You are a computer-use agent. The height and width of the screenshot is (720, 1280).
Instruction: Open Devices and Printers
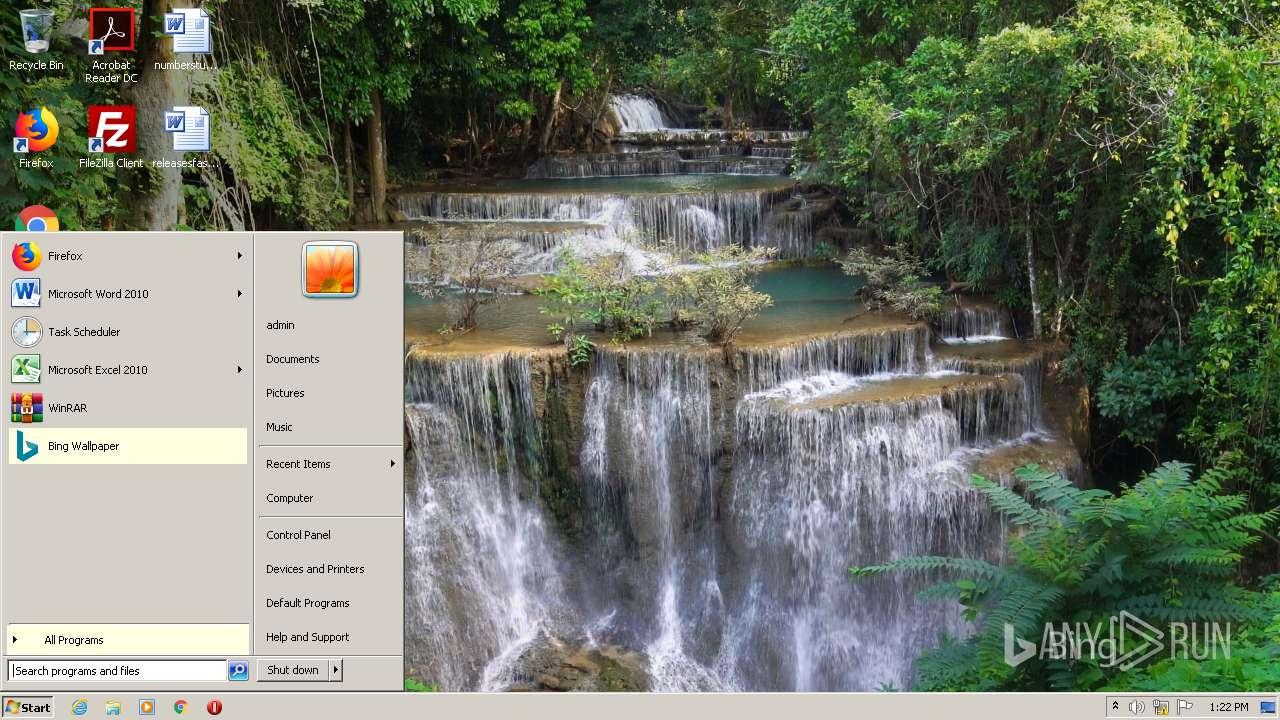click(x=330, y=569)
